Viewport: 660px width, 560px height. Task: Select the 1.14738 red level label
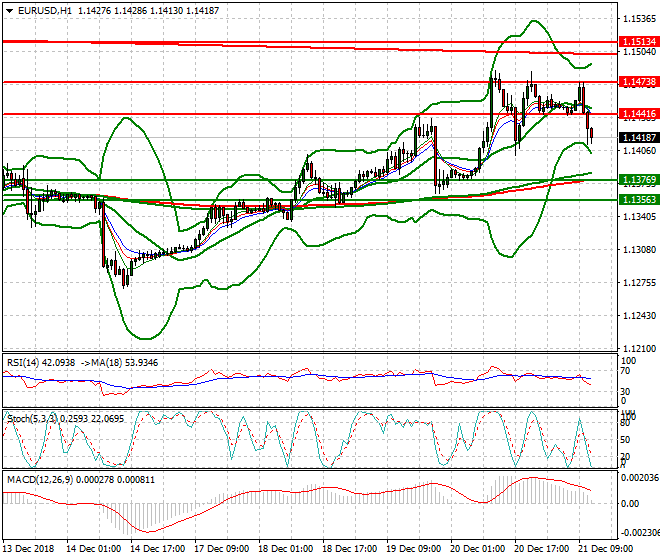(639, 82)
